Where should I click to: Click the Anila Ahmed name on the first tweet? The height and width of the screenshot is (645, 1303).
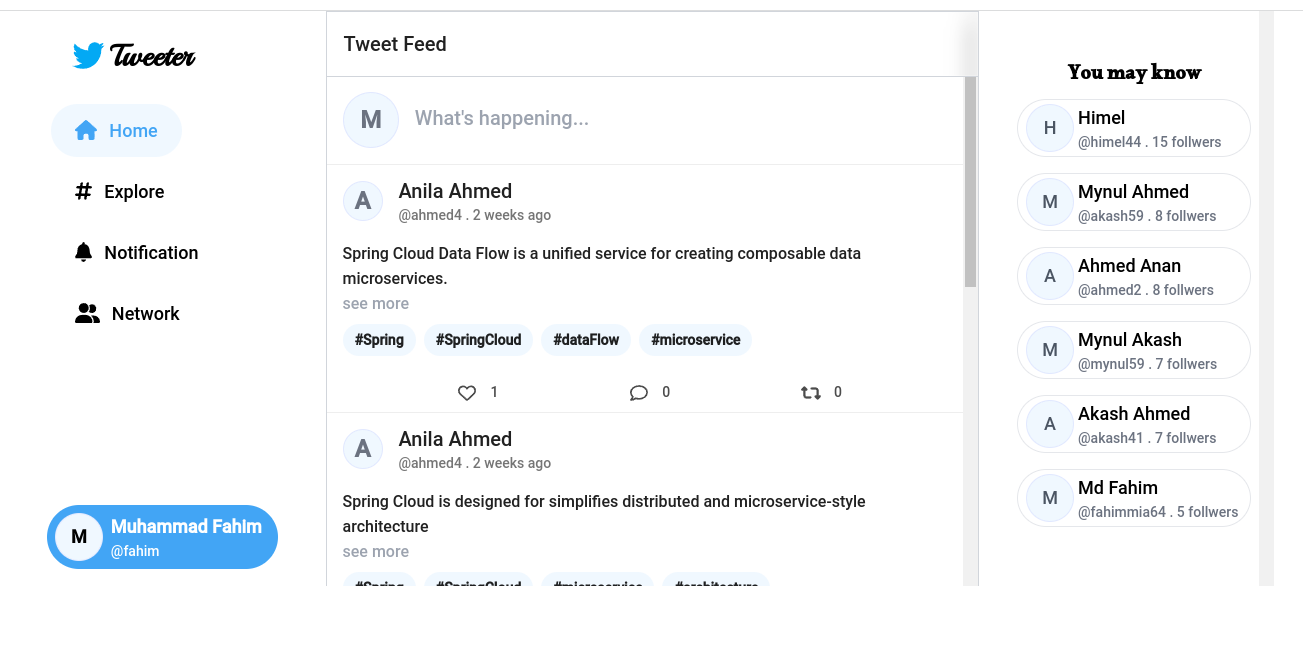point(455,191)
